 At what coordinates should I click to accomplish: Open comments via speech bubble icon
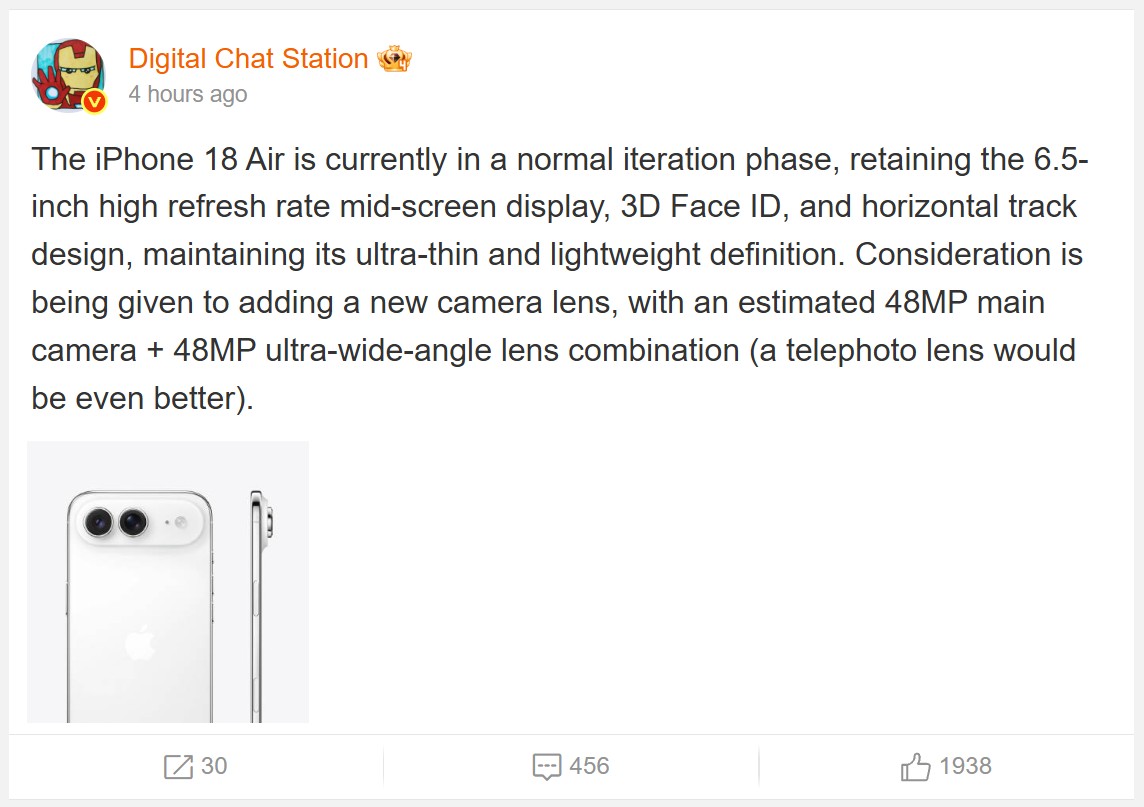pyautogui.click(x=546, y=767)
